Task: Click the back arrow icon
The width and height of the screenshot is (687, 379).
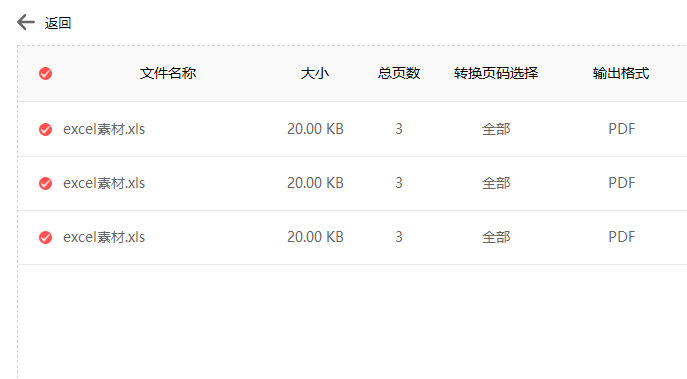Action: click(25, 22)
